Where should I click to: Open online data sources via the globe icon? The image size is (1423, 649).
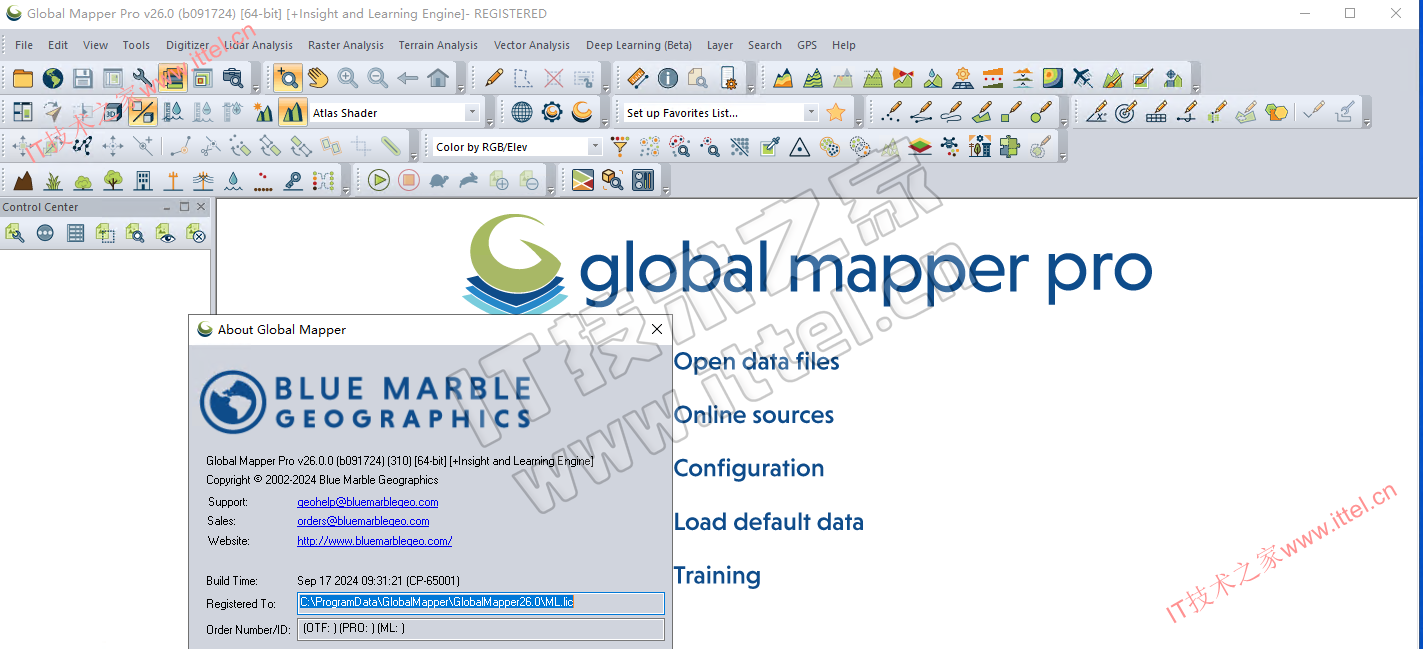point(52,78)
